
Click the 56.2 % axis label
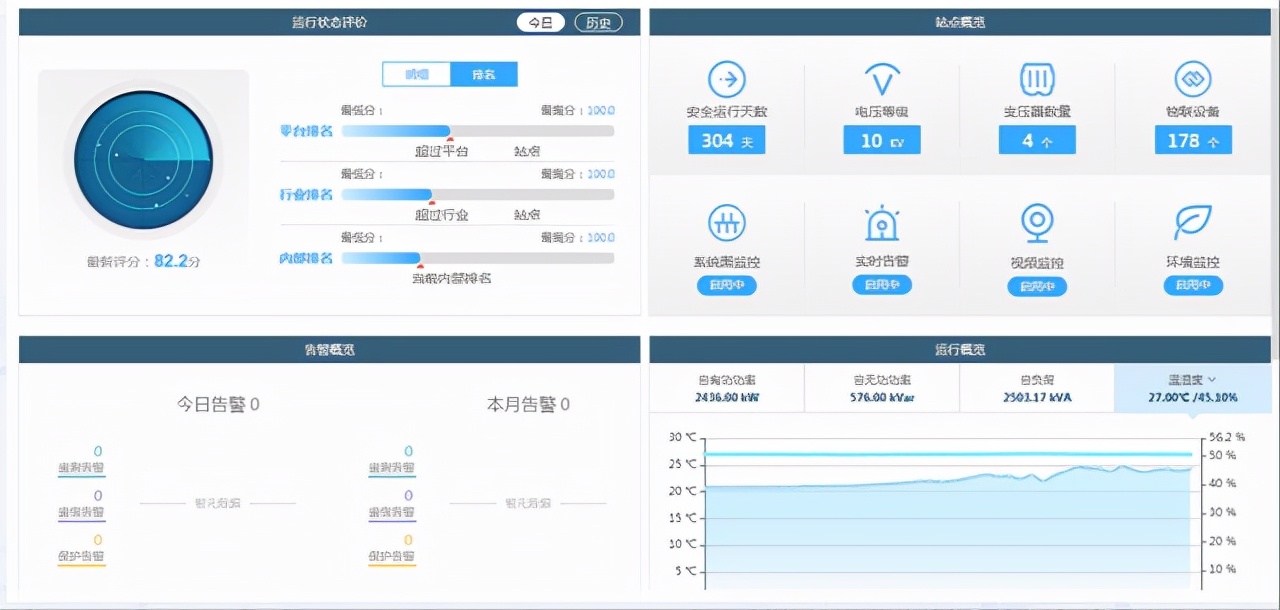click(1227, 437)
